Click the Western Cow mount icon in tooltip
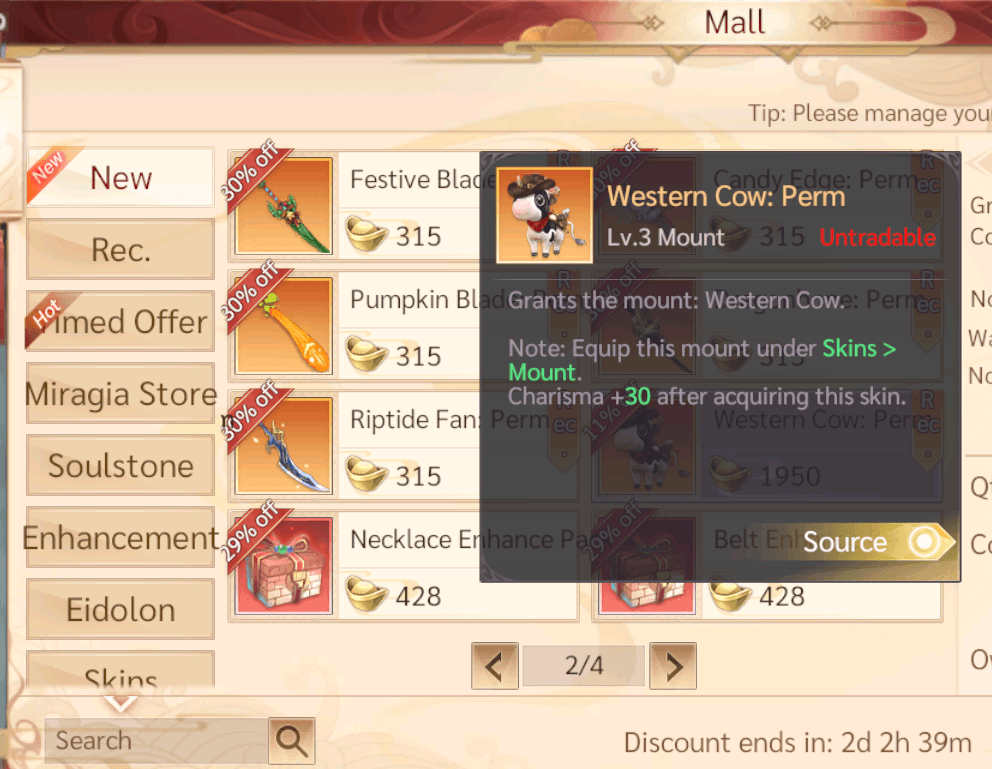The image size is (992, 769). tap(544, 215)
